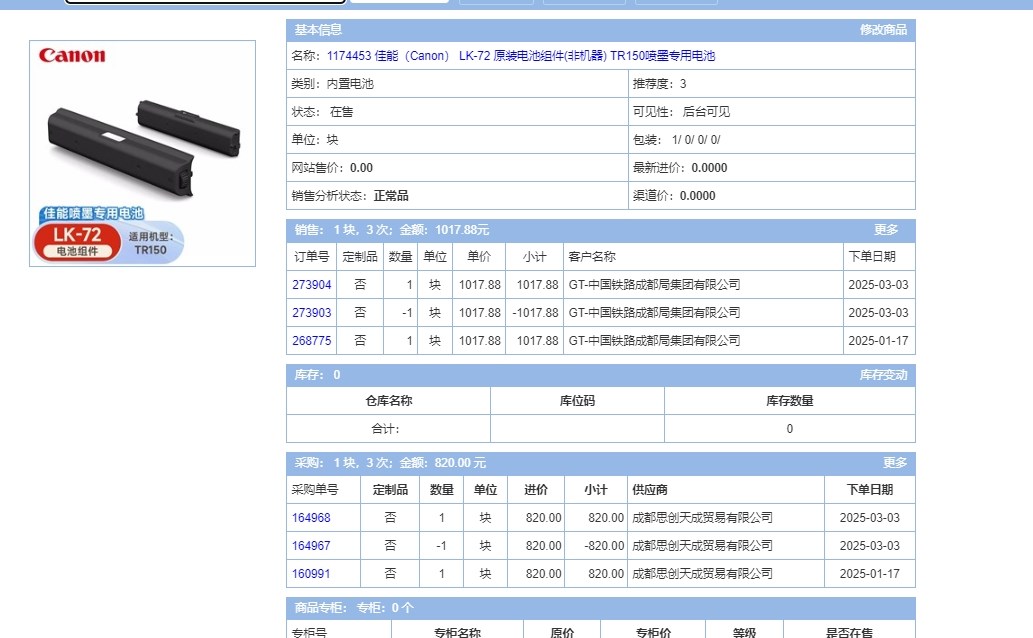Click the 销售分析状态: 正常品 cell
Screen dimensions: 1033x638
457,196
